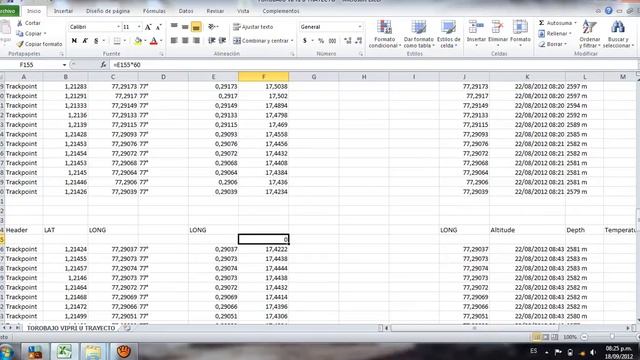640x360 pixels.
Task: Open Ordenar y filtrar
Action: (589, 34)
